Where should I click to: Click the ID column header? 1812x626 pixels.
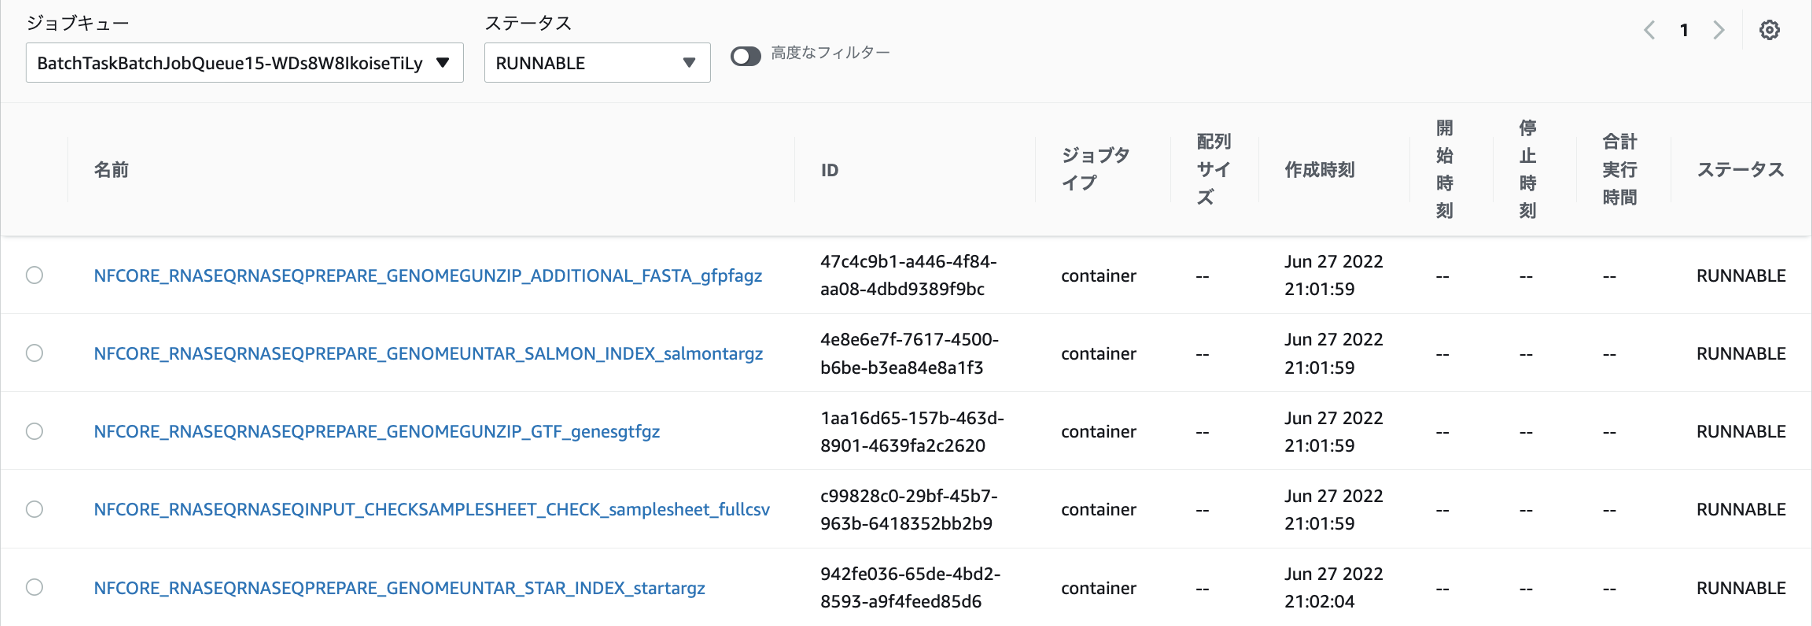(830, 170)
